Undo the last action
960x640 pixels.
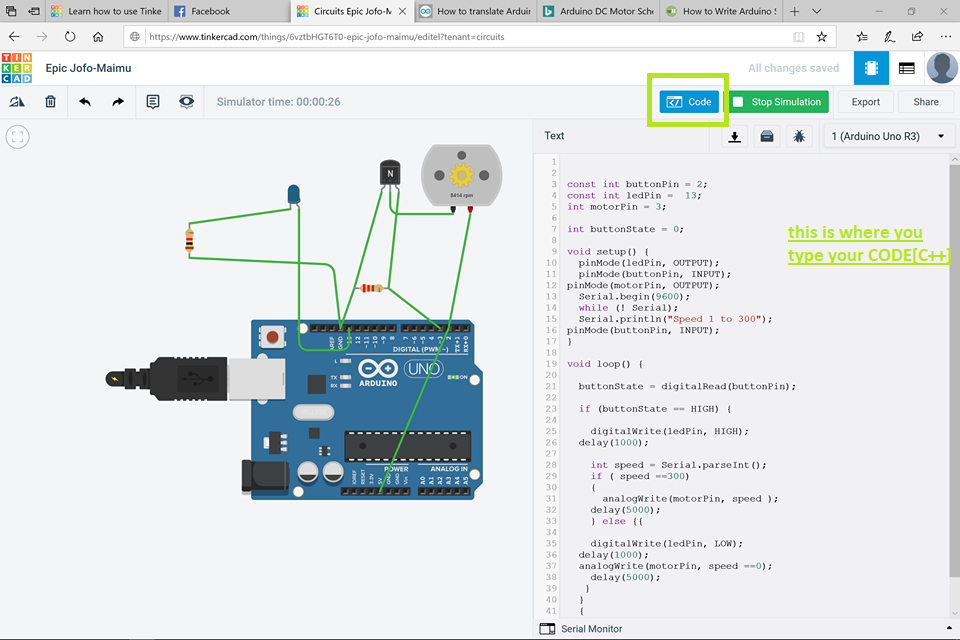[85, 102]
